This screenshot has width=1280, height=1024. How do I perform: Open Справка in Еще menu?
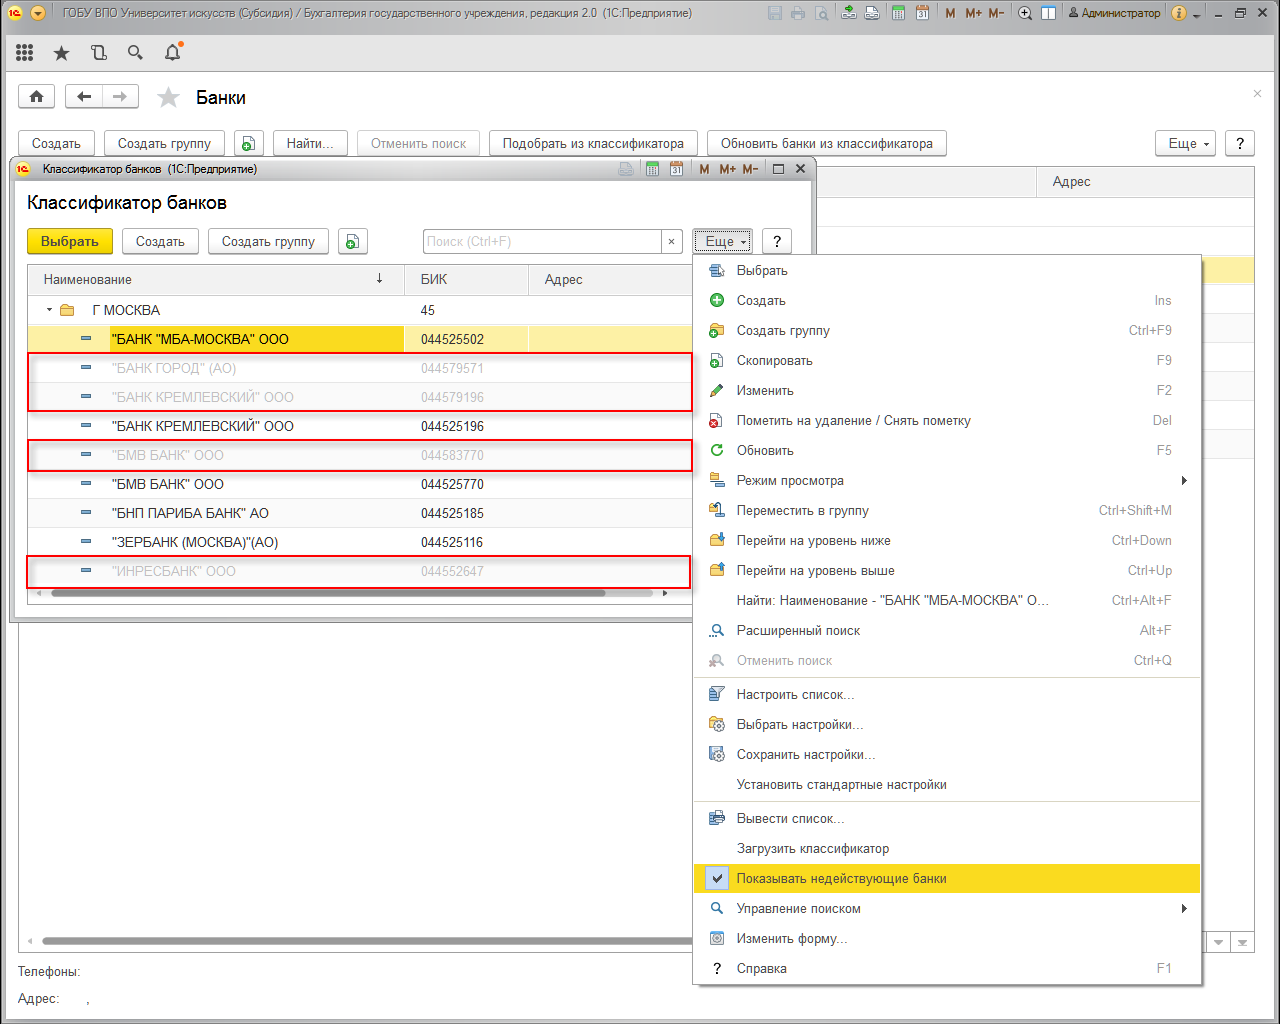[x=947, y=968]
